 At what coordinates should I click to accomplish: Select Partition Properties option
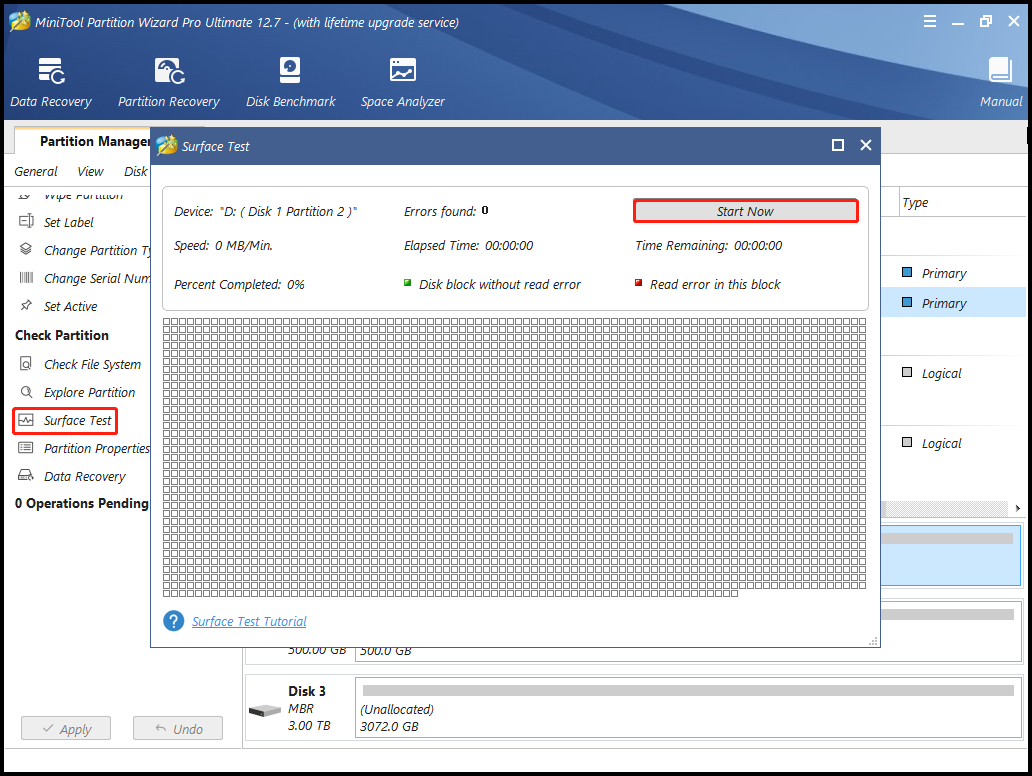point(97,448)
